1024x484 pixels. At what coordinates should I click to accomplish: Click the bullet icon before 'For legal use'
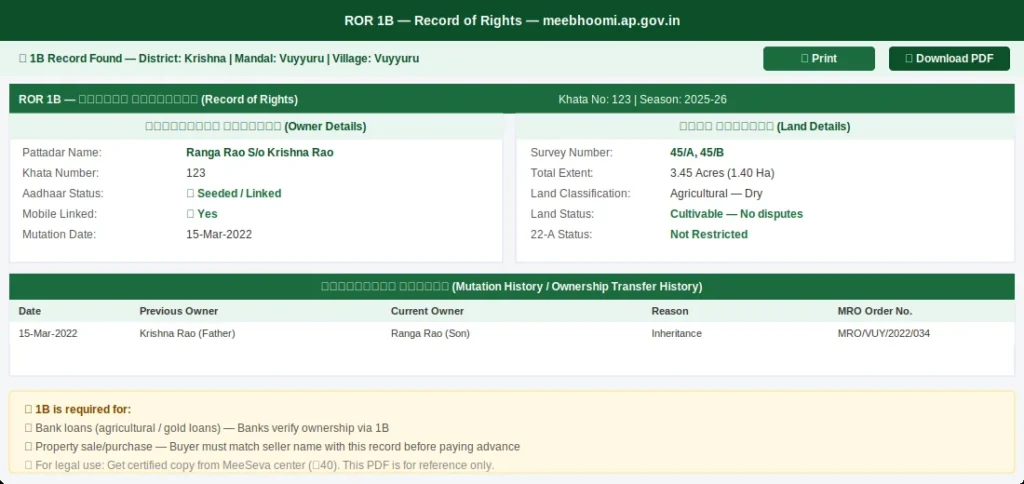28,465
